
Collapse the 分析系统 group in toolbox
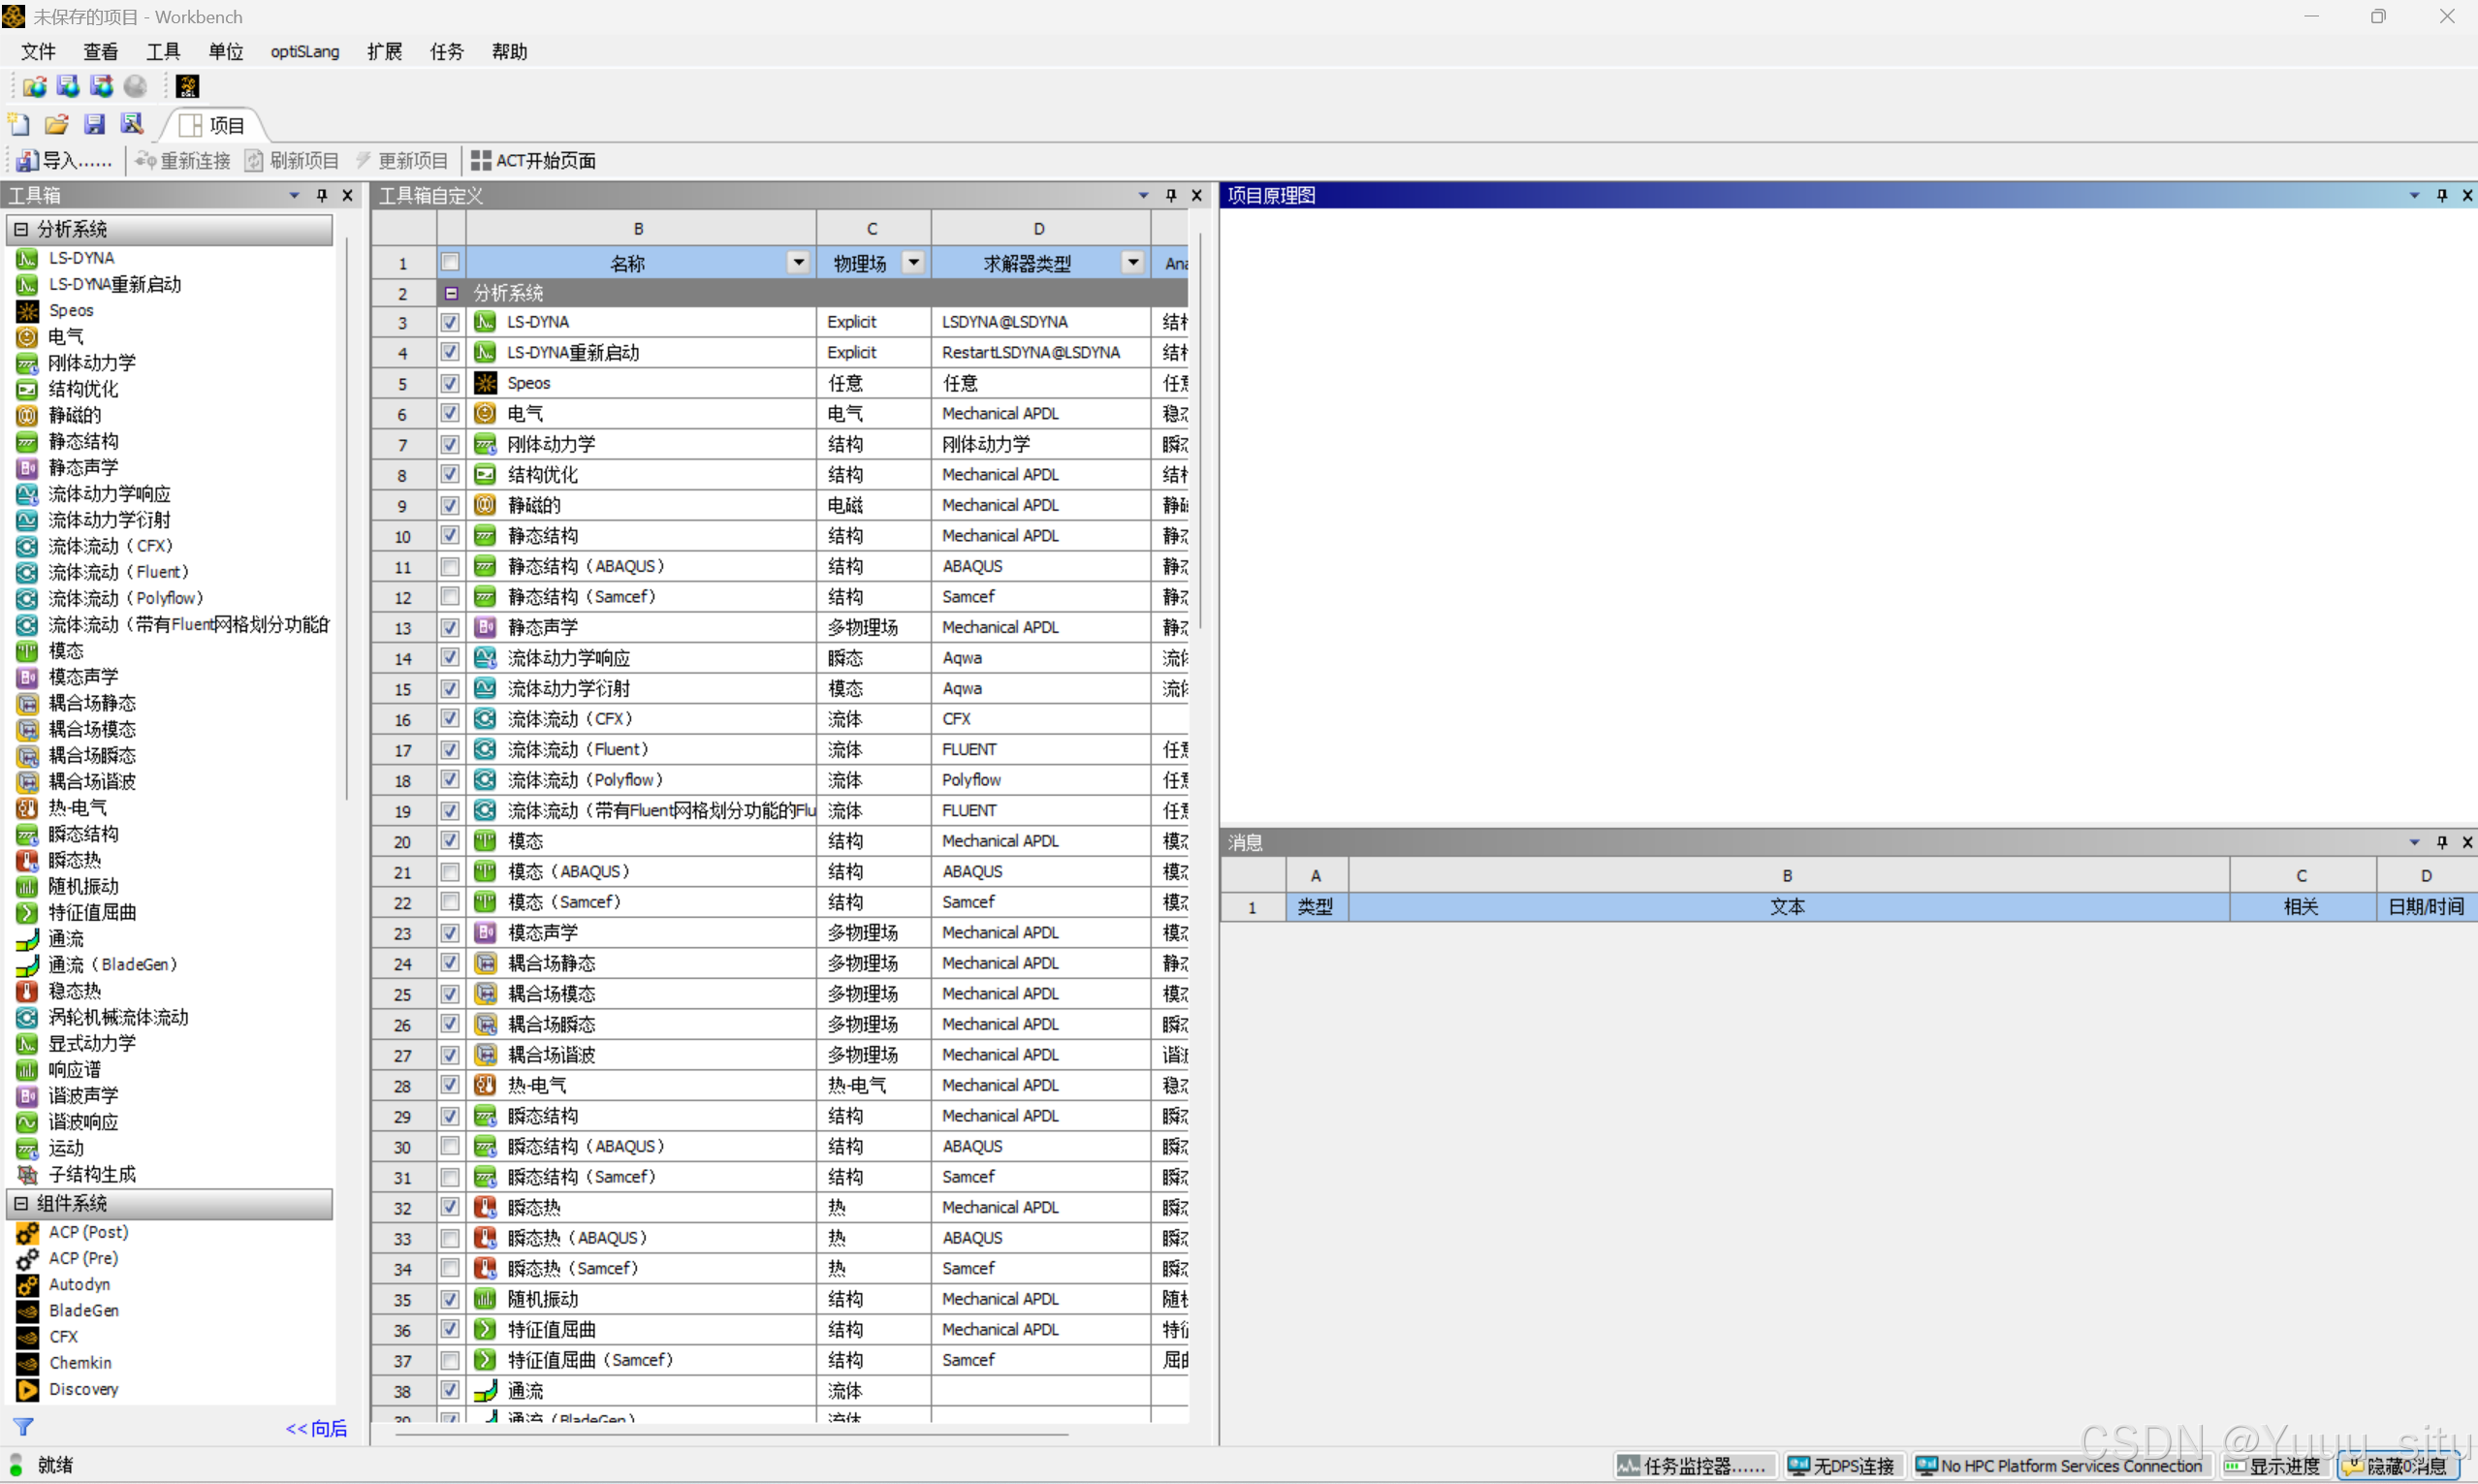[x=21, y=229]
